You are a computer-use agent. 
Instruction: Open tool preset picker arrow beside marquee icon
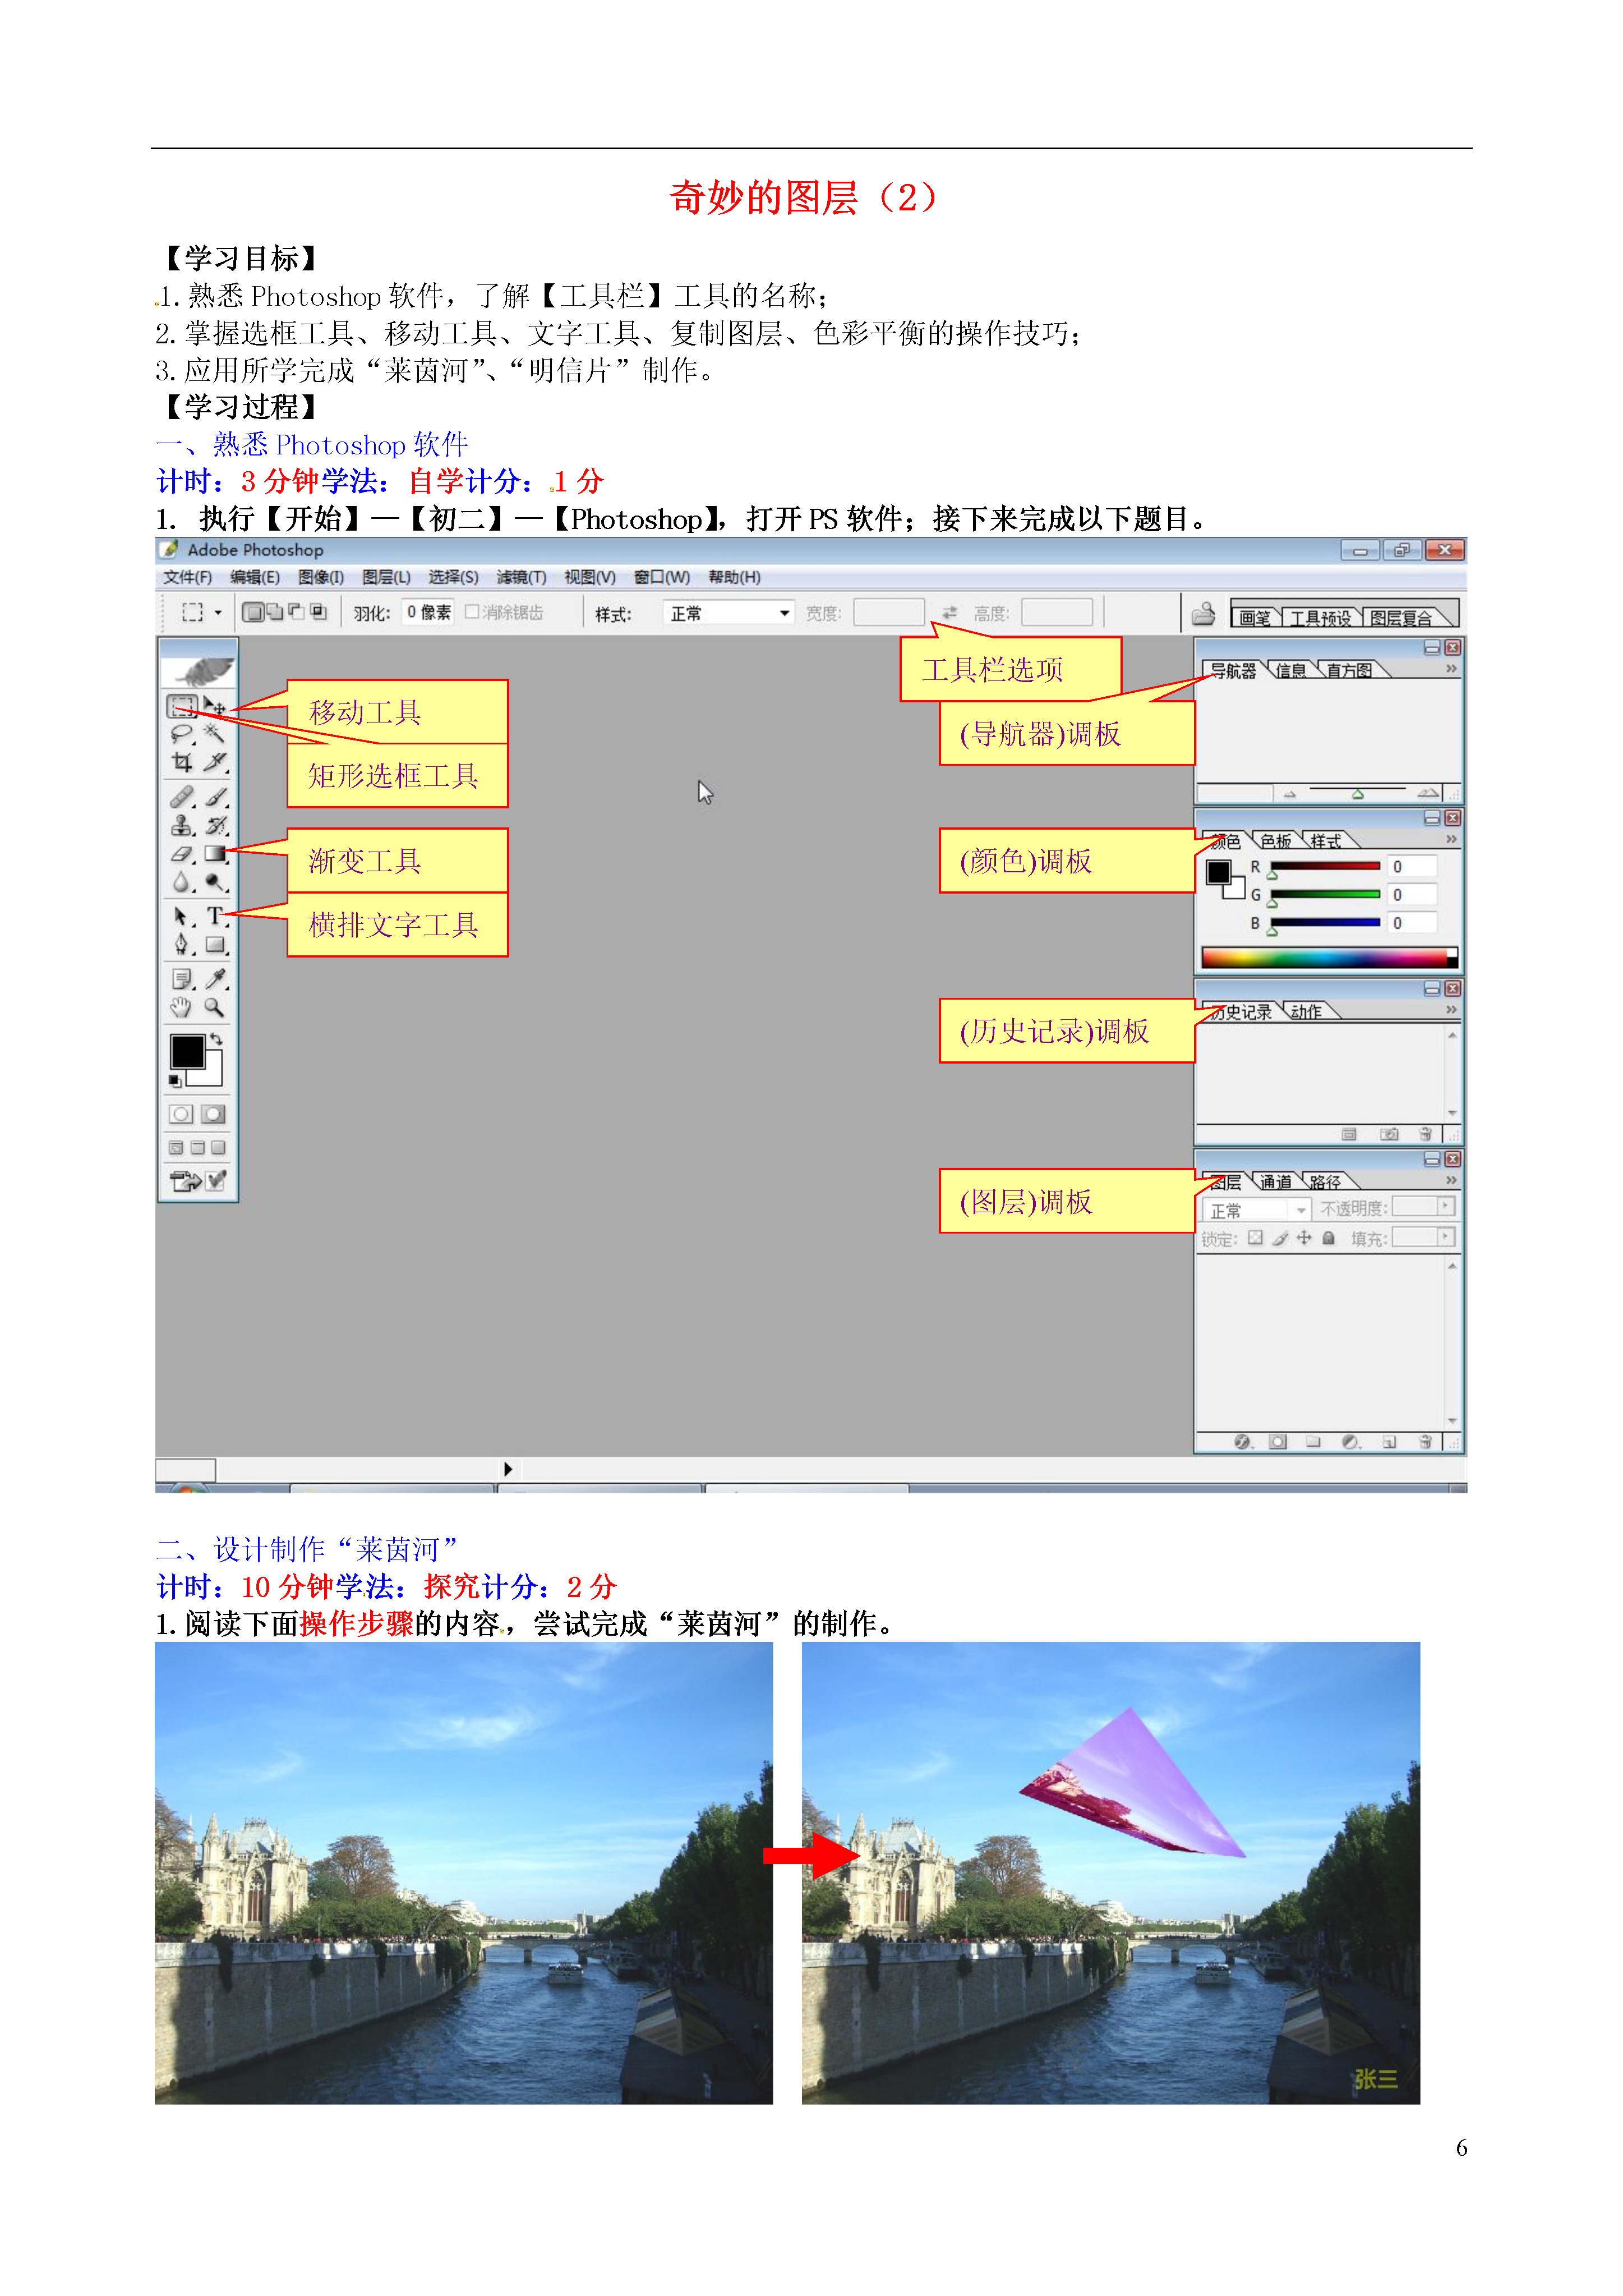coord(218,613)
